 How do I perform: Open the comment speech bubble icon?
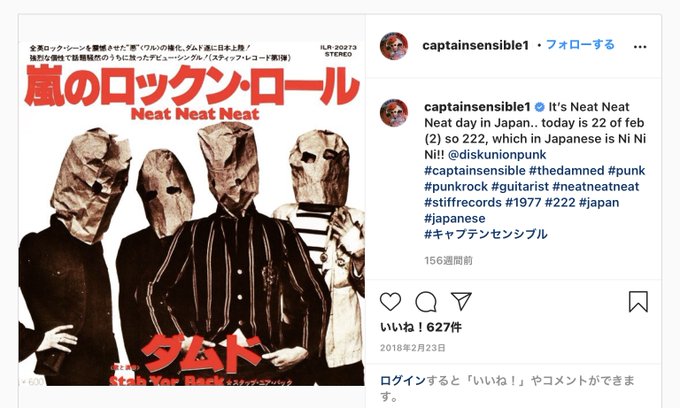(426, 301)
